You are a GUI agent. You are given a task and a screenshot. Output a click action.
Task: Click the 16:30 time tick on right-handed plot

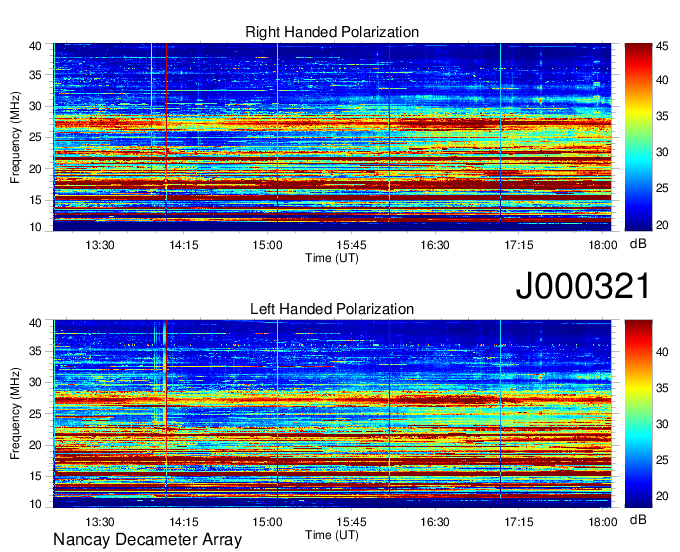coord(435,245)
